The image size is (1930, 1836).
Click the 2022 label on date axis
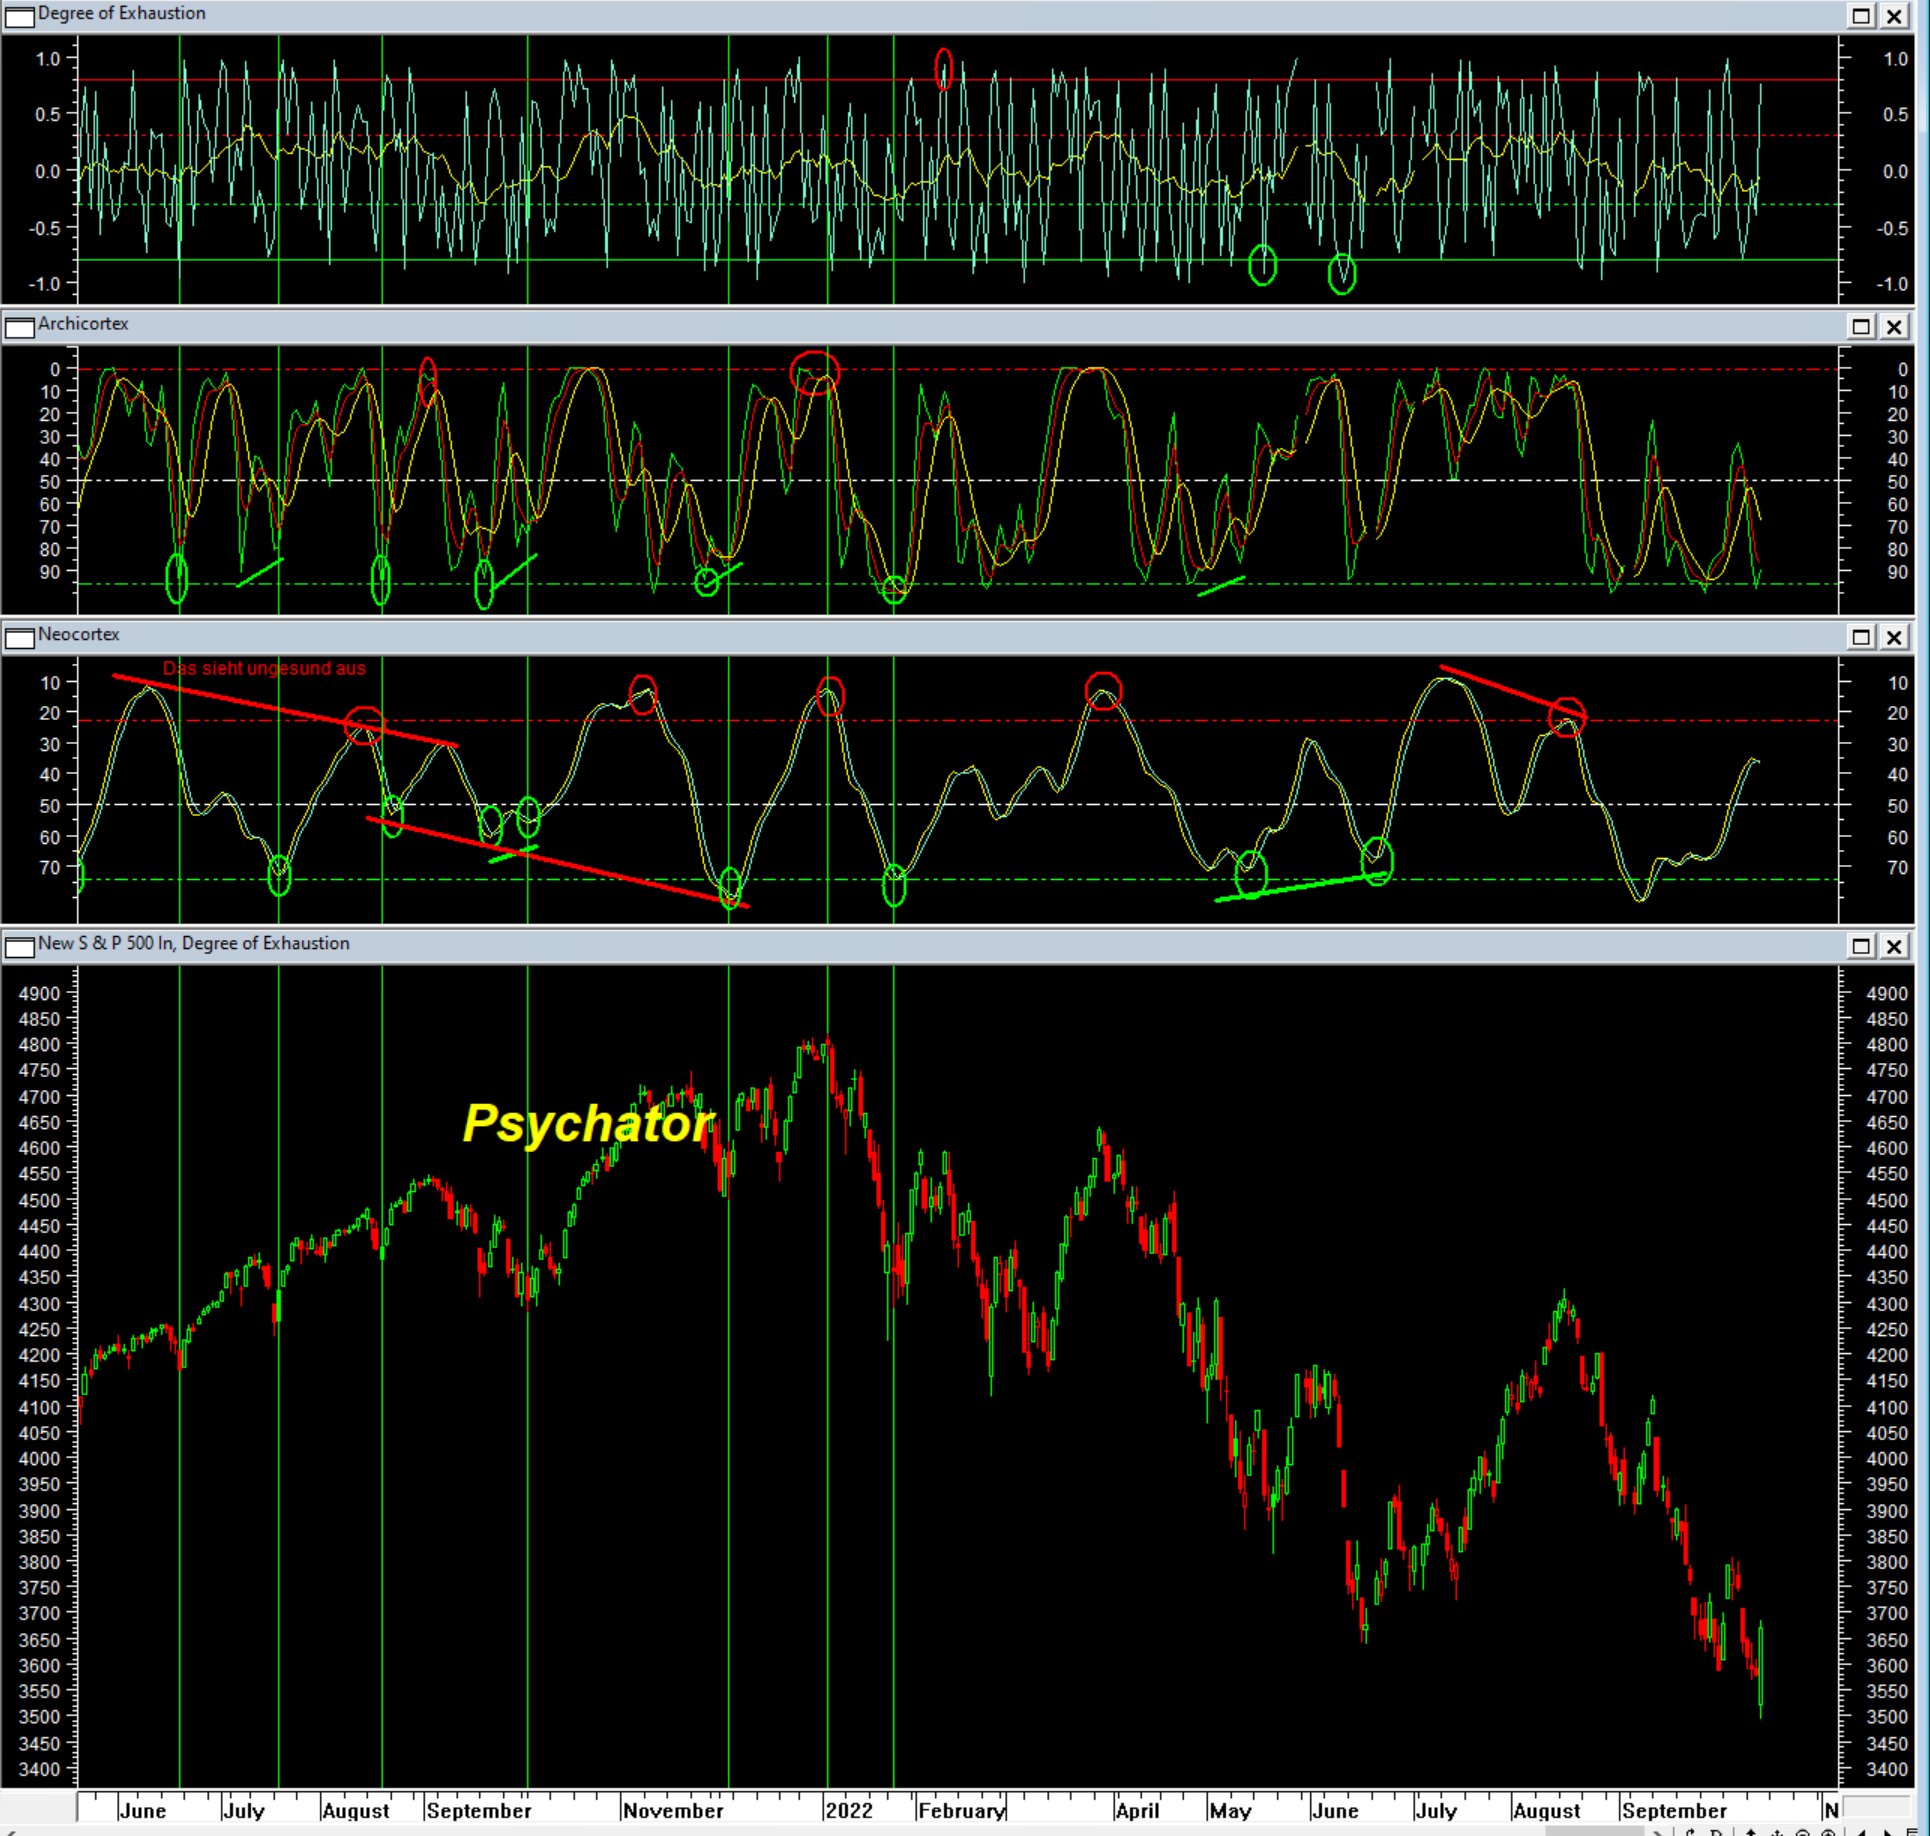pos(849,1810)
